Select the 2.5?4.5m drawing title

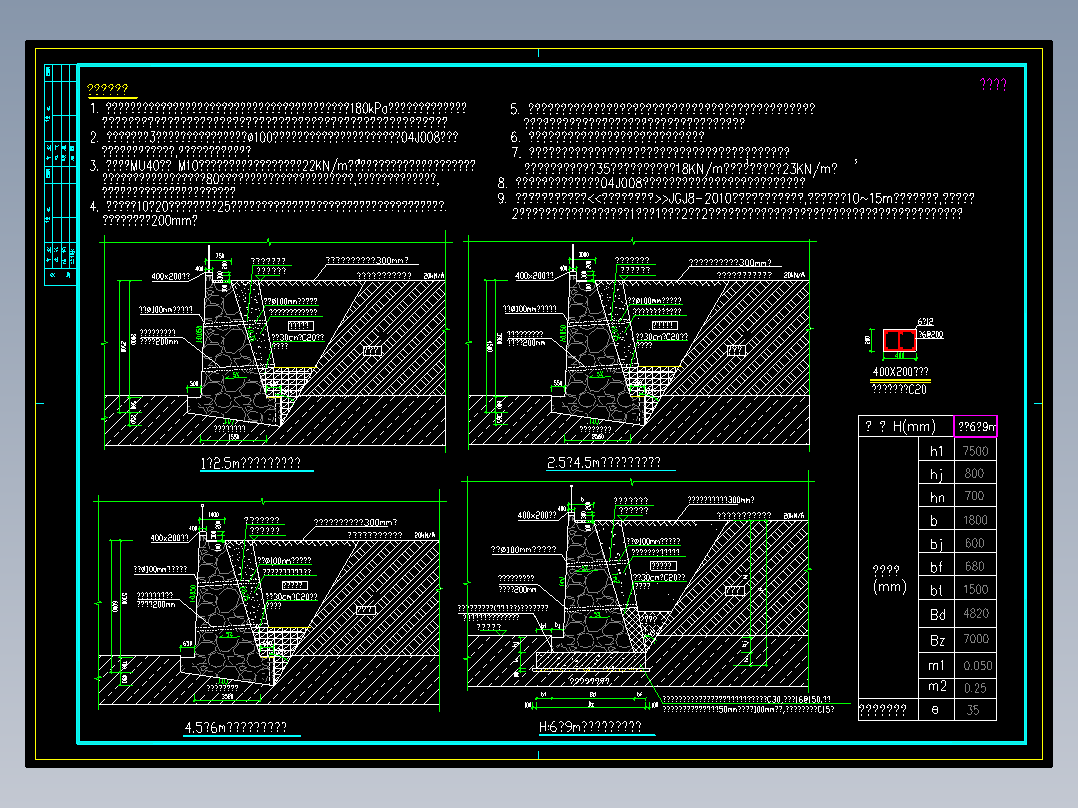(604, 462)
